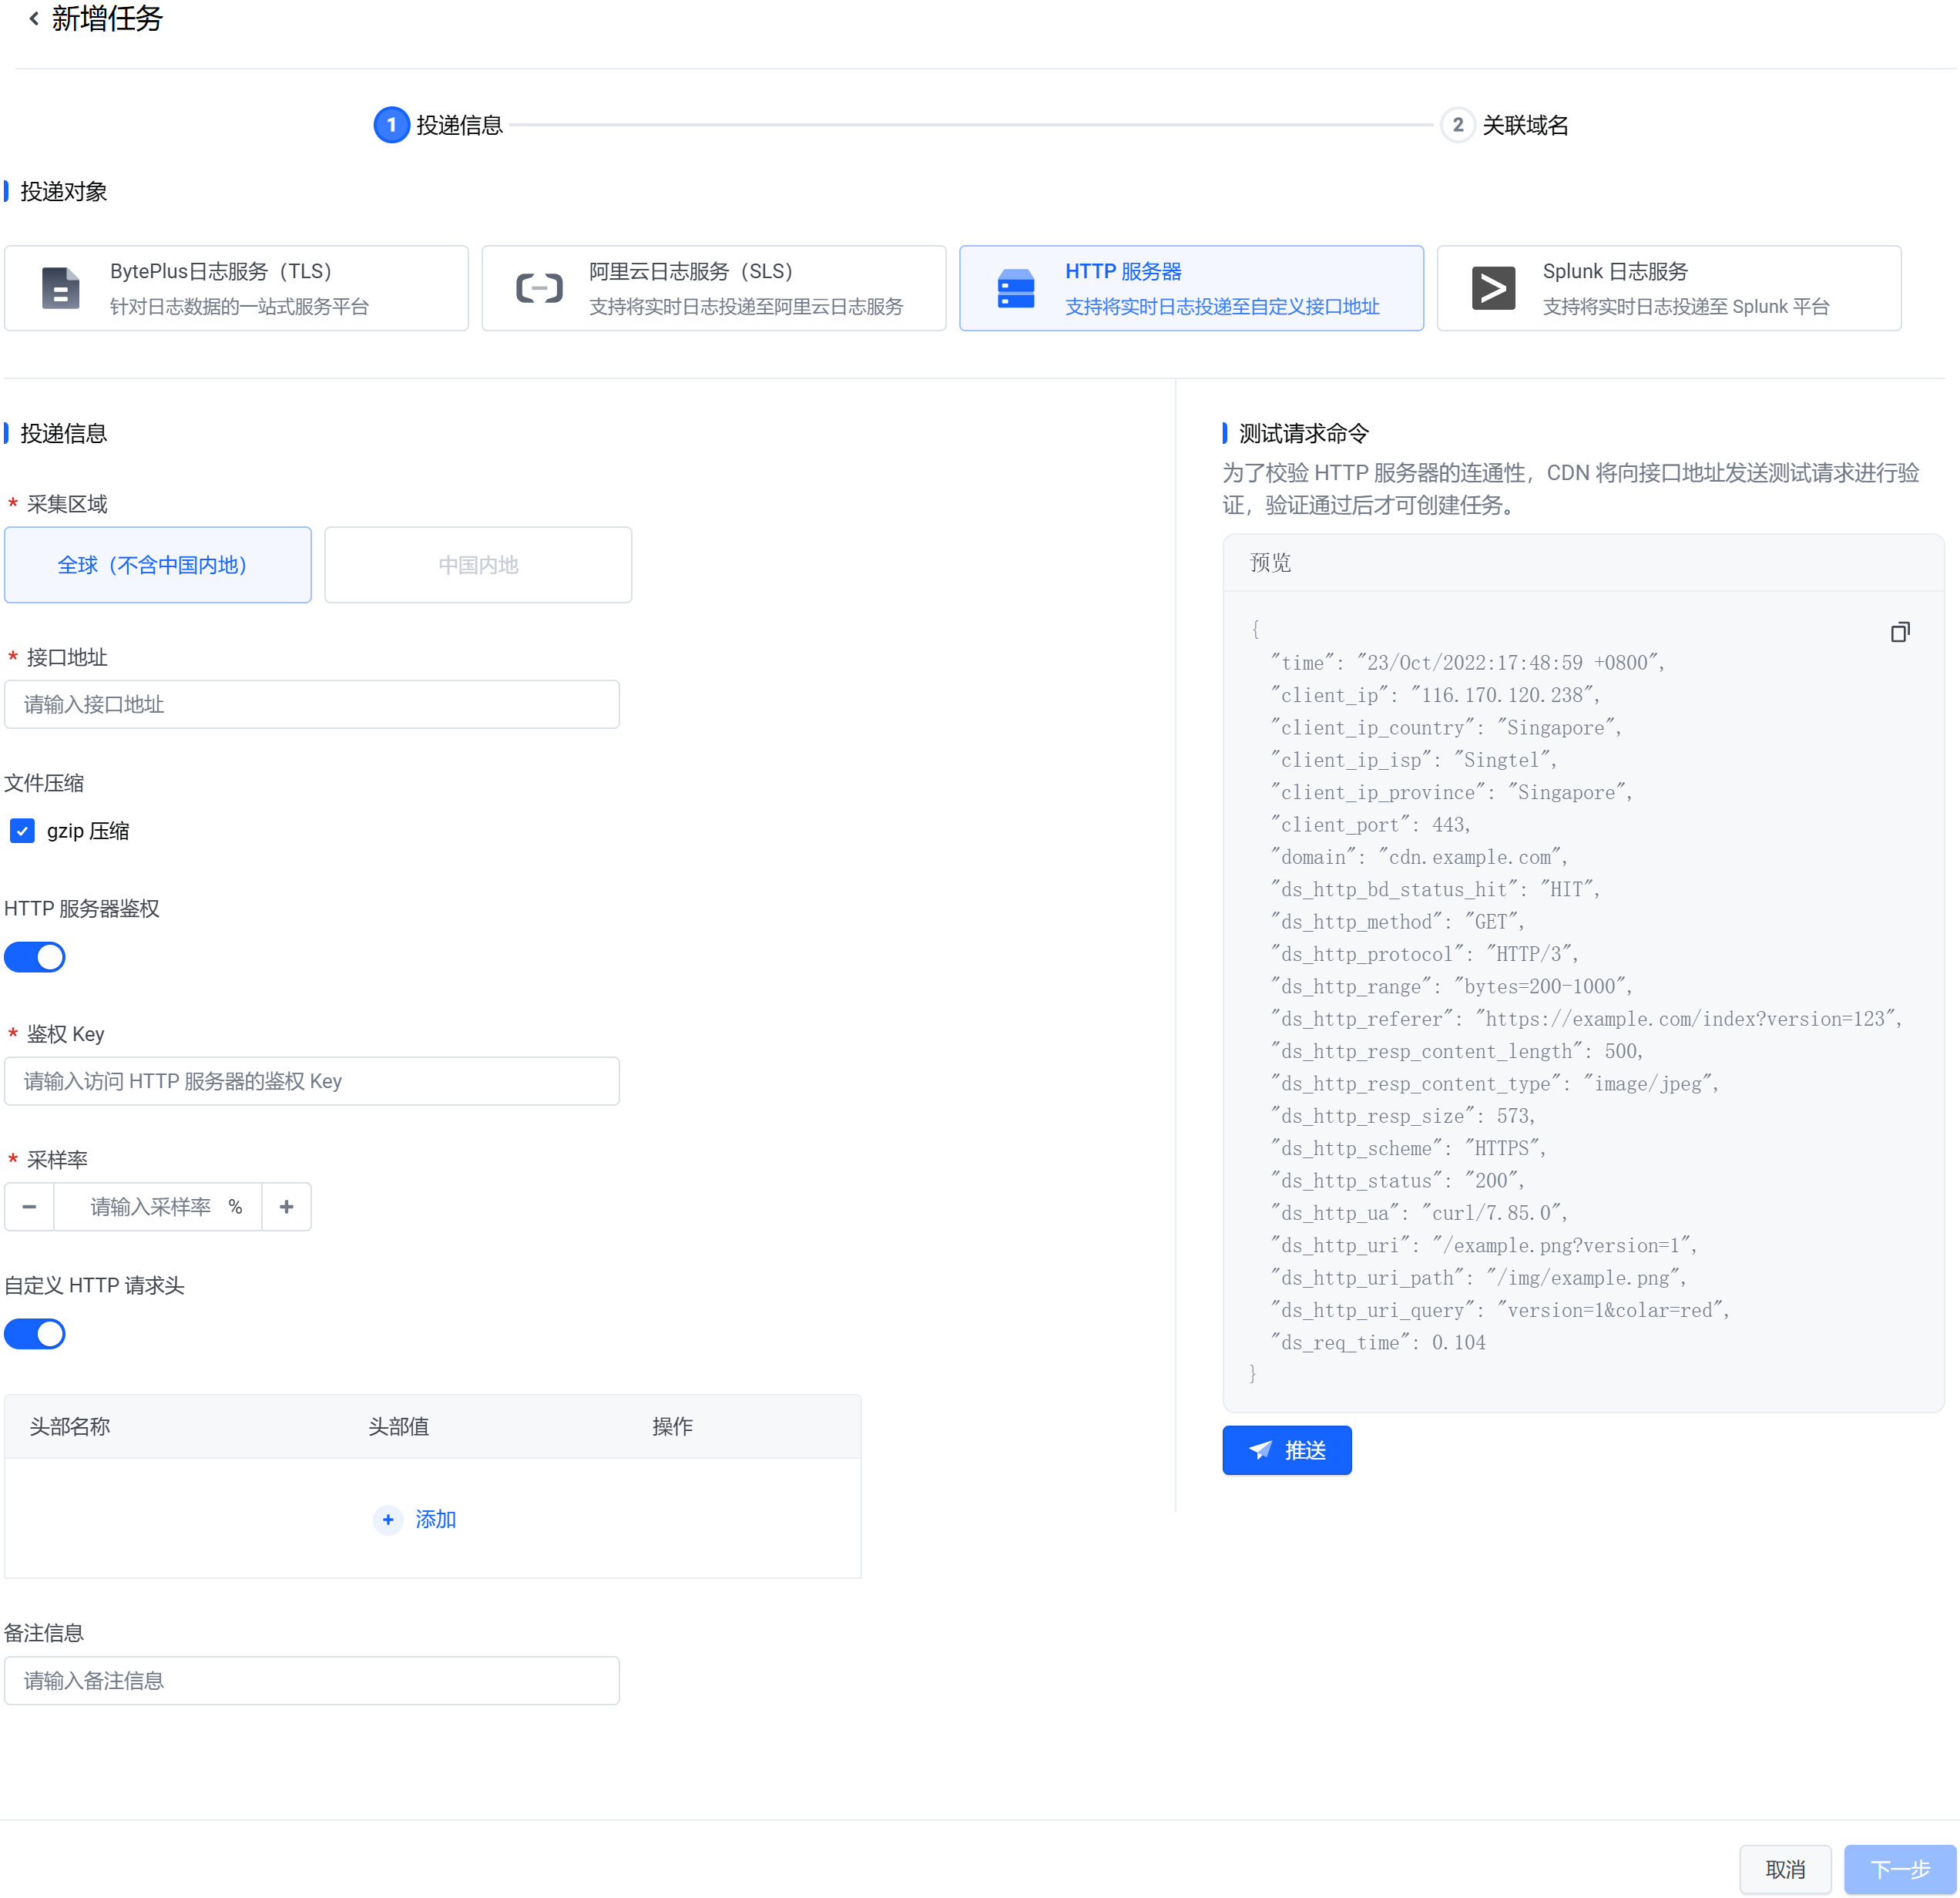Click the back arrow beside 新增任务
This screenshot has height=1898, width=1960.
click(x=33, y=18)
